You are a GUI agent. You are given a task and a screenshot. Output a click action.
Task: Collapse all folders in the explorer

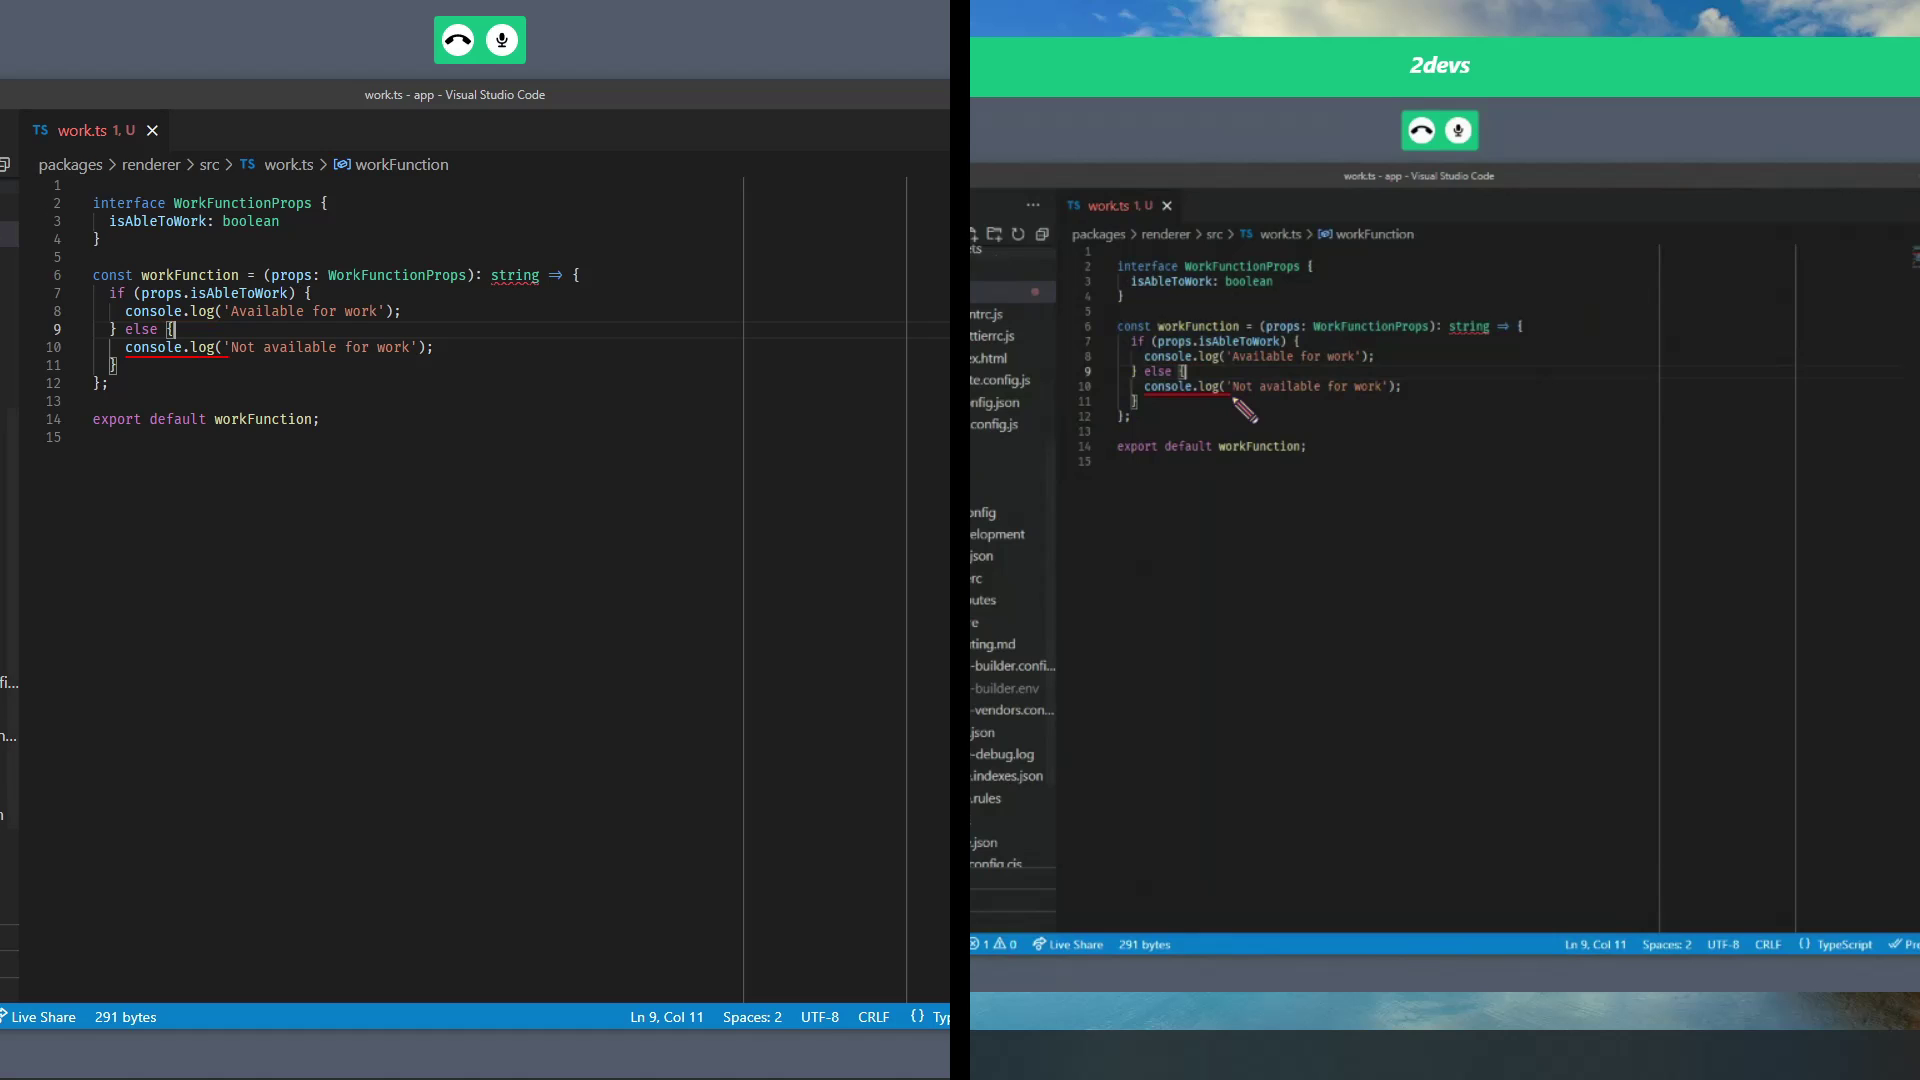[x=1042, y=234]
